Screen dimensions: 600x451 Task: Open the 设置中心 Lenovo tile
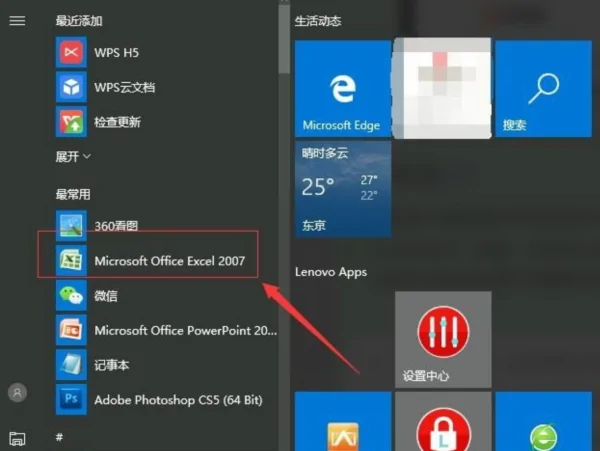pos(443,340)
